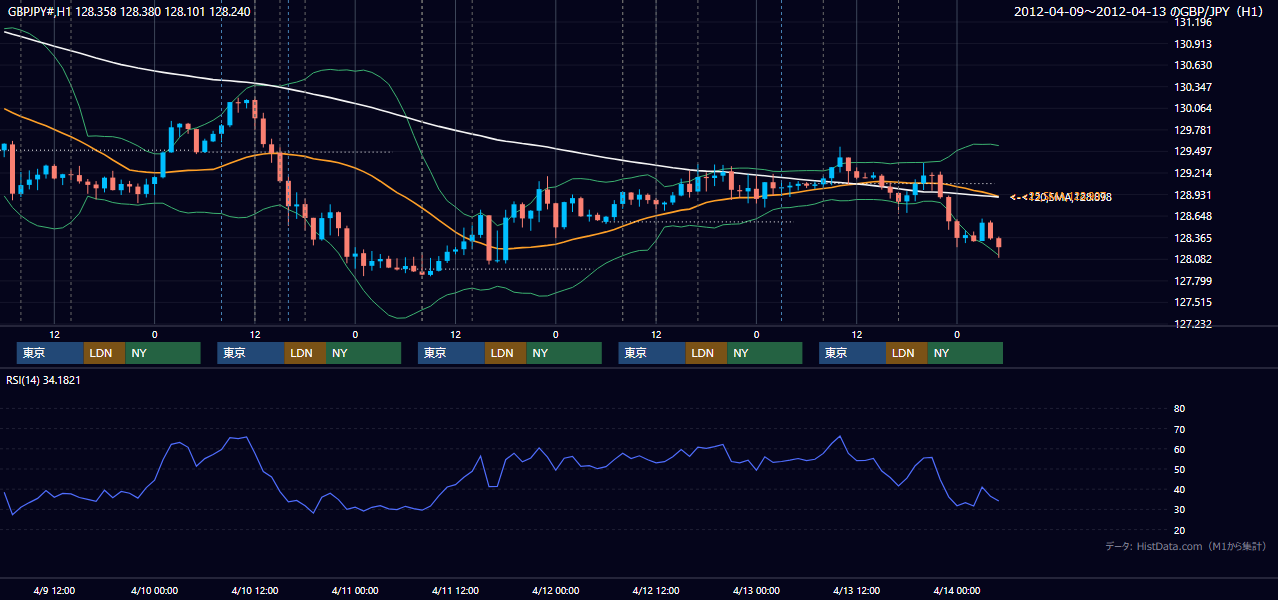The image size is (1278, 600).
Task: Click the 4/9 12:00 date label
Action: (55, 590)
